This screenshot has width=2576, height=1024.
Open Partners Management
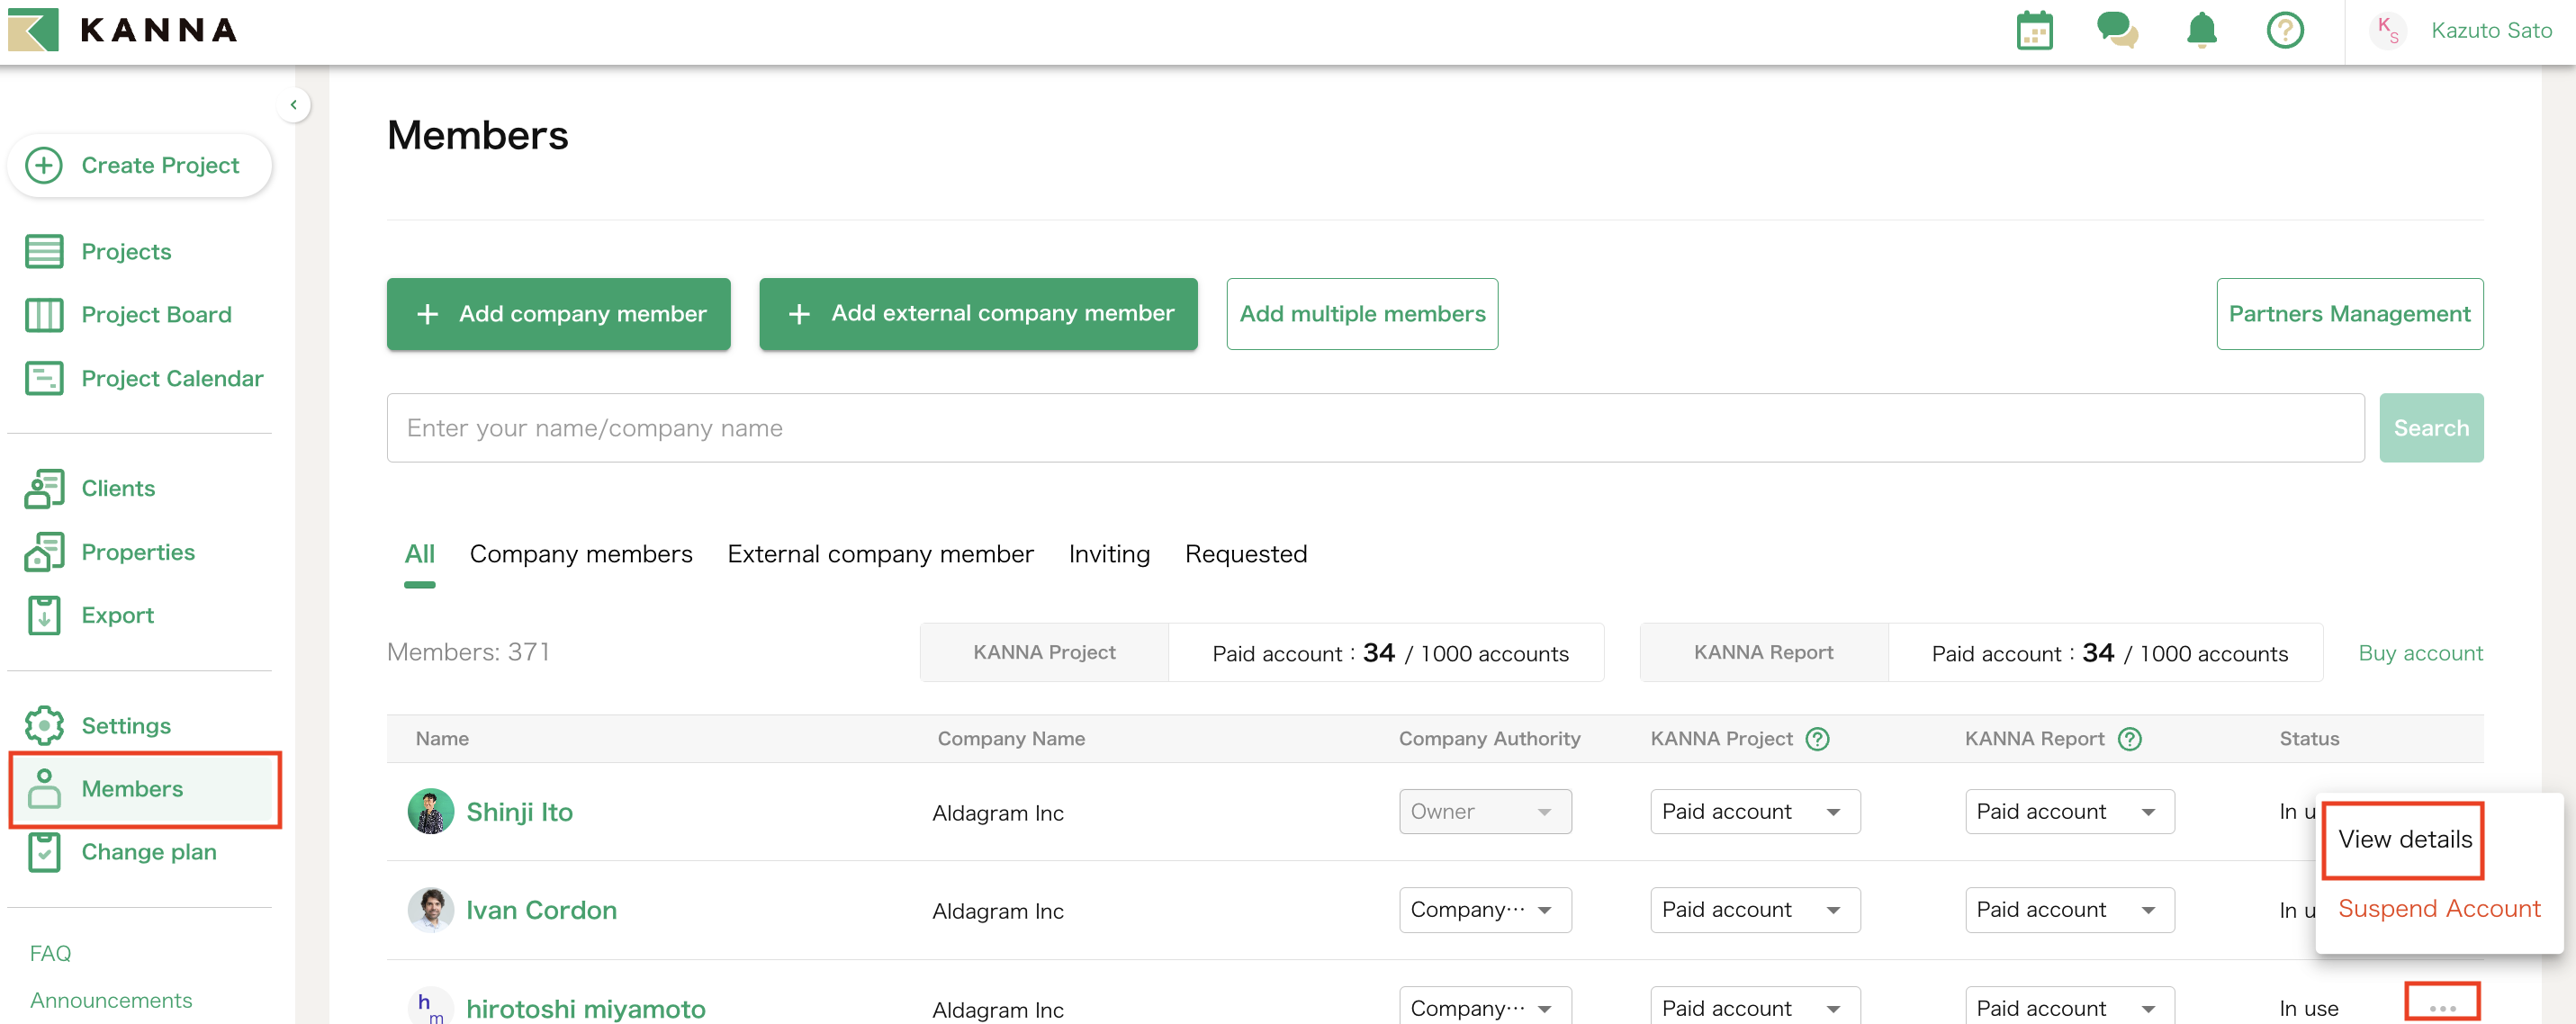(2348, 314)
